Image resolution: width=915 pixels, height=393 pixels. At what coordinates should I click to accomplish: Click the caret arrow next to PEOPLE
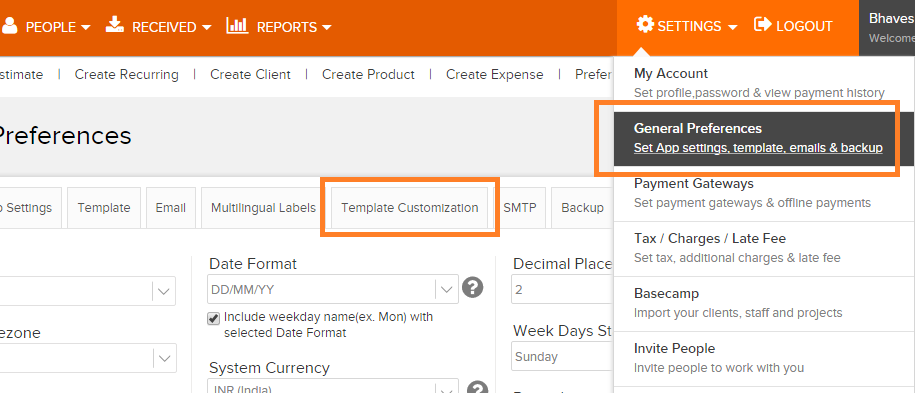[85, 27]
